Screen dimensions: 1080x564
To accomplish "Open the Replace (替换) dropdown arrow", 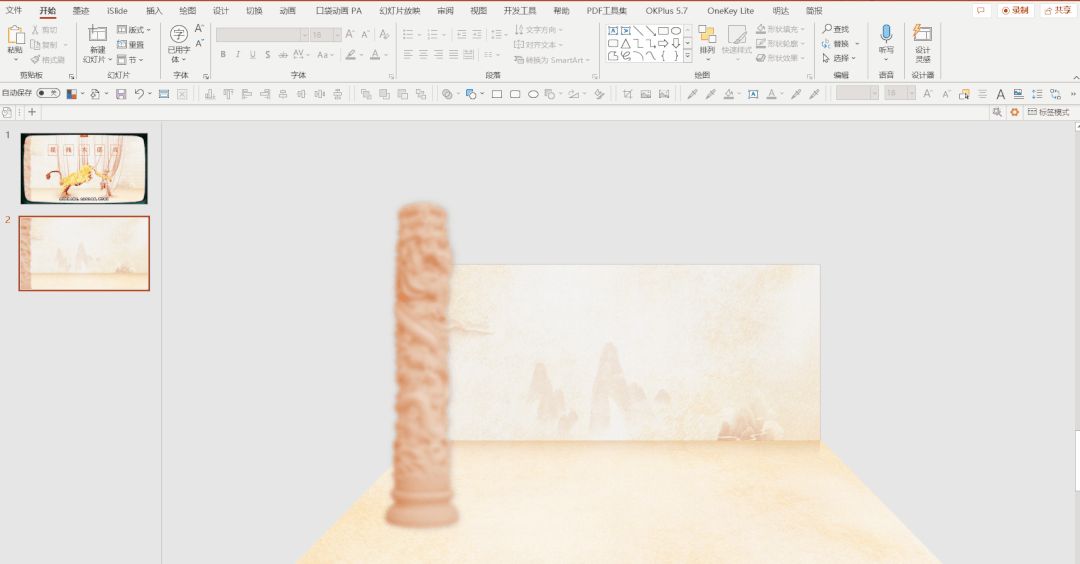I will 858,44.
